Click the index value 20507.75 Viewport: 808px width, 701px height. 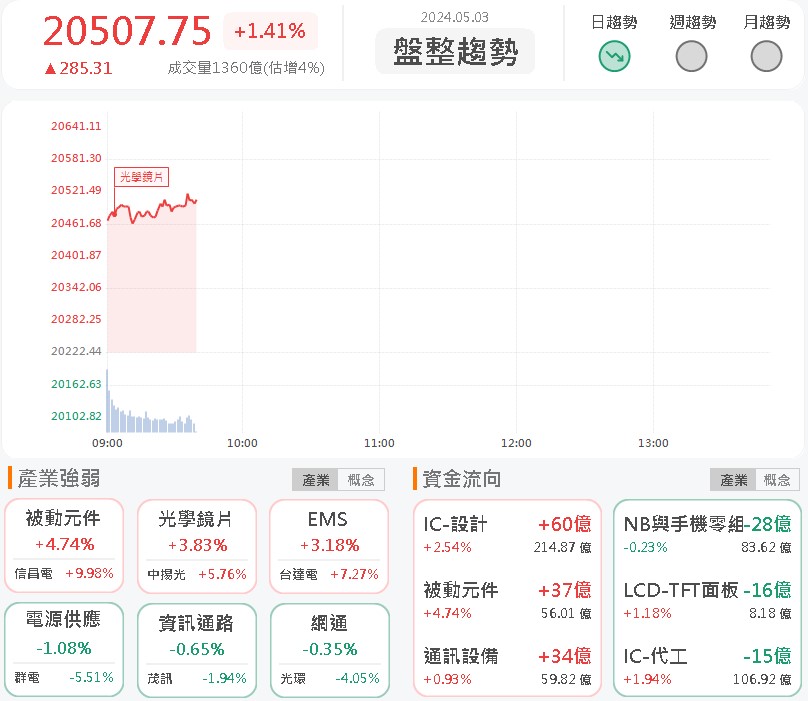[127, 31]
